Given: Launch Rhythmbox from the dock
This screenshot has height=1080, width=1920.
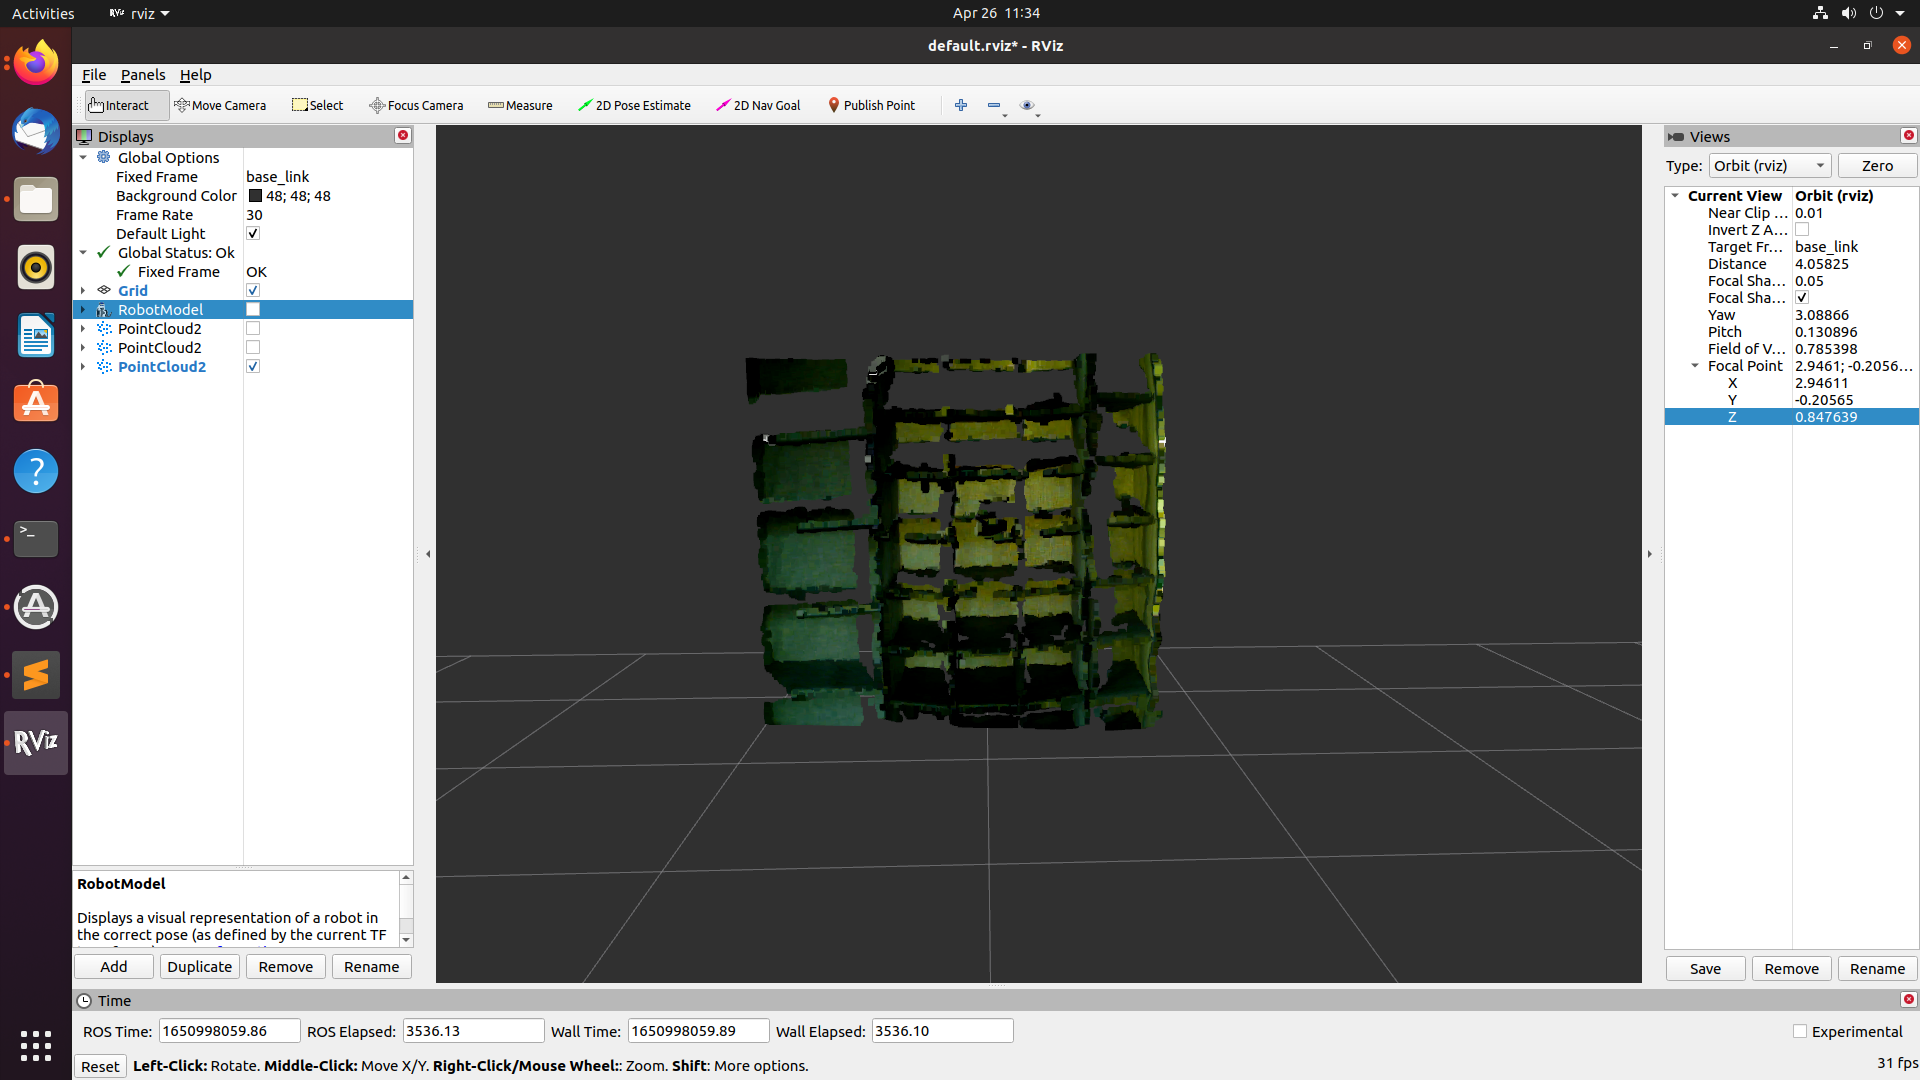Looking at the screenshot, I should (x=36, y=267).
